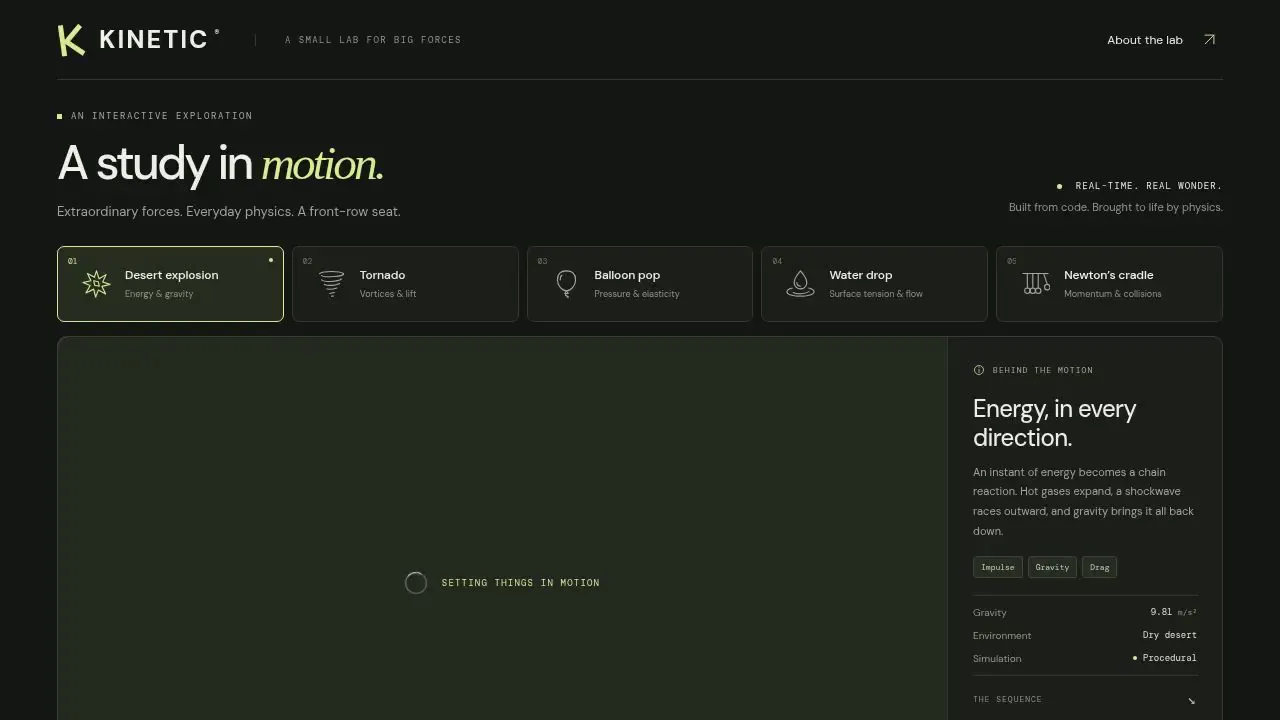Viewport: 1280px width, 720px height.
Task: Click the "Simulation" row label
Action: tap(997, 659)
